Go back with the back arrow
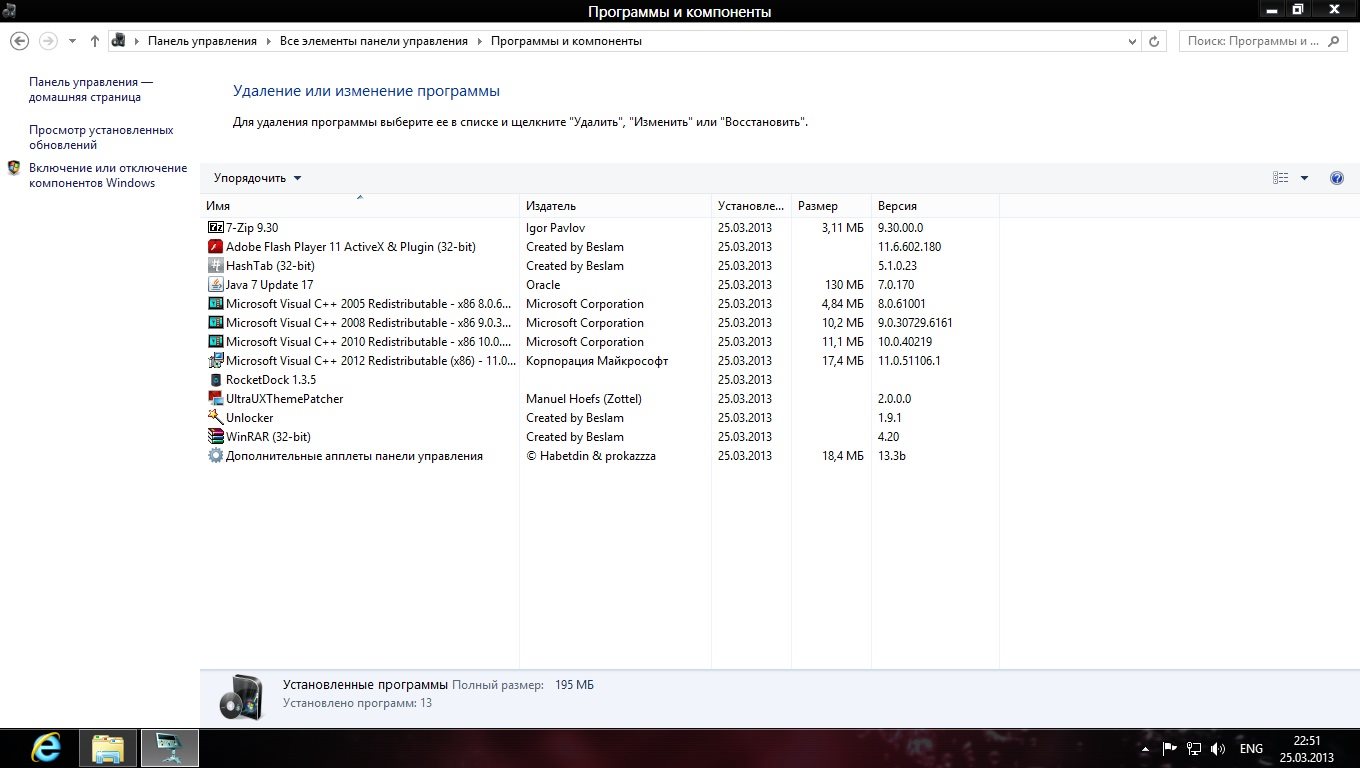This screenshot has width=1360, height=768. 19,41
